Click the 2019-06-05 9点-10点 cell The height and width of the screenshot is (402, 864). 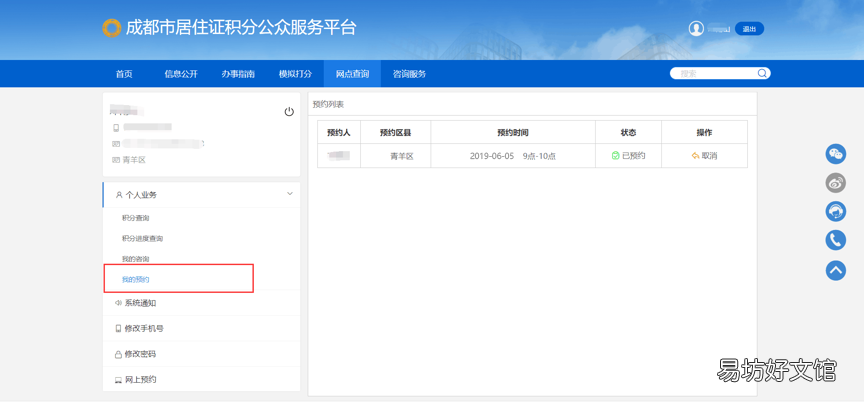[x=512, y=156]
